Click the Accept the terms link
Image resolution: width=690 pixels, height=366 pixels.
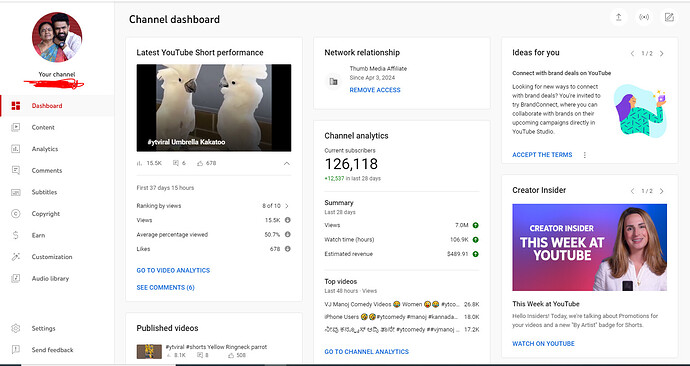click(542, 155)
